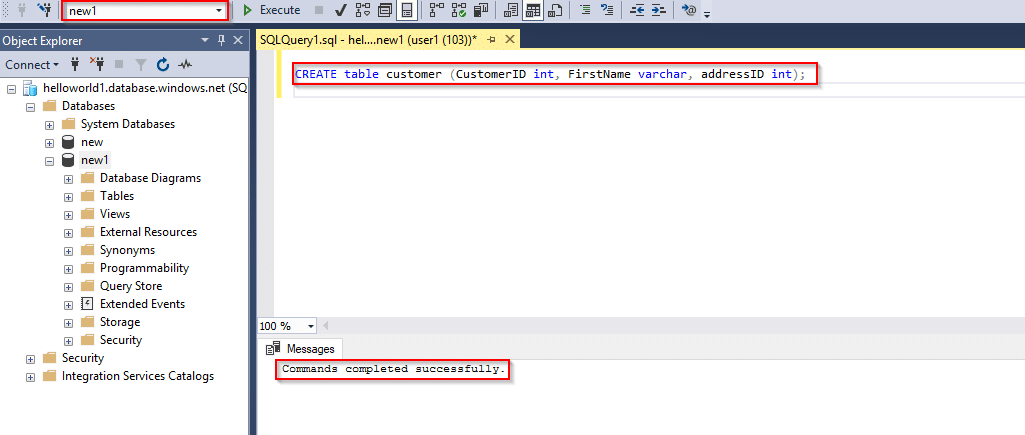1025x435 pixels.
Task: Toggle Include Actual Execution Plan
Action: tap(437, 10)
